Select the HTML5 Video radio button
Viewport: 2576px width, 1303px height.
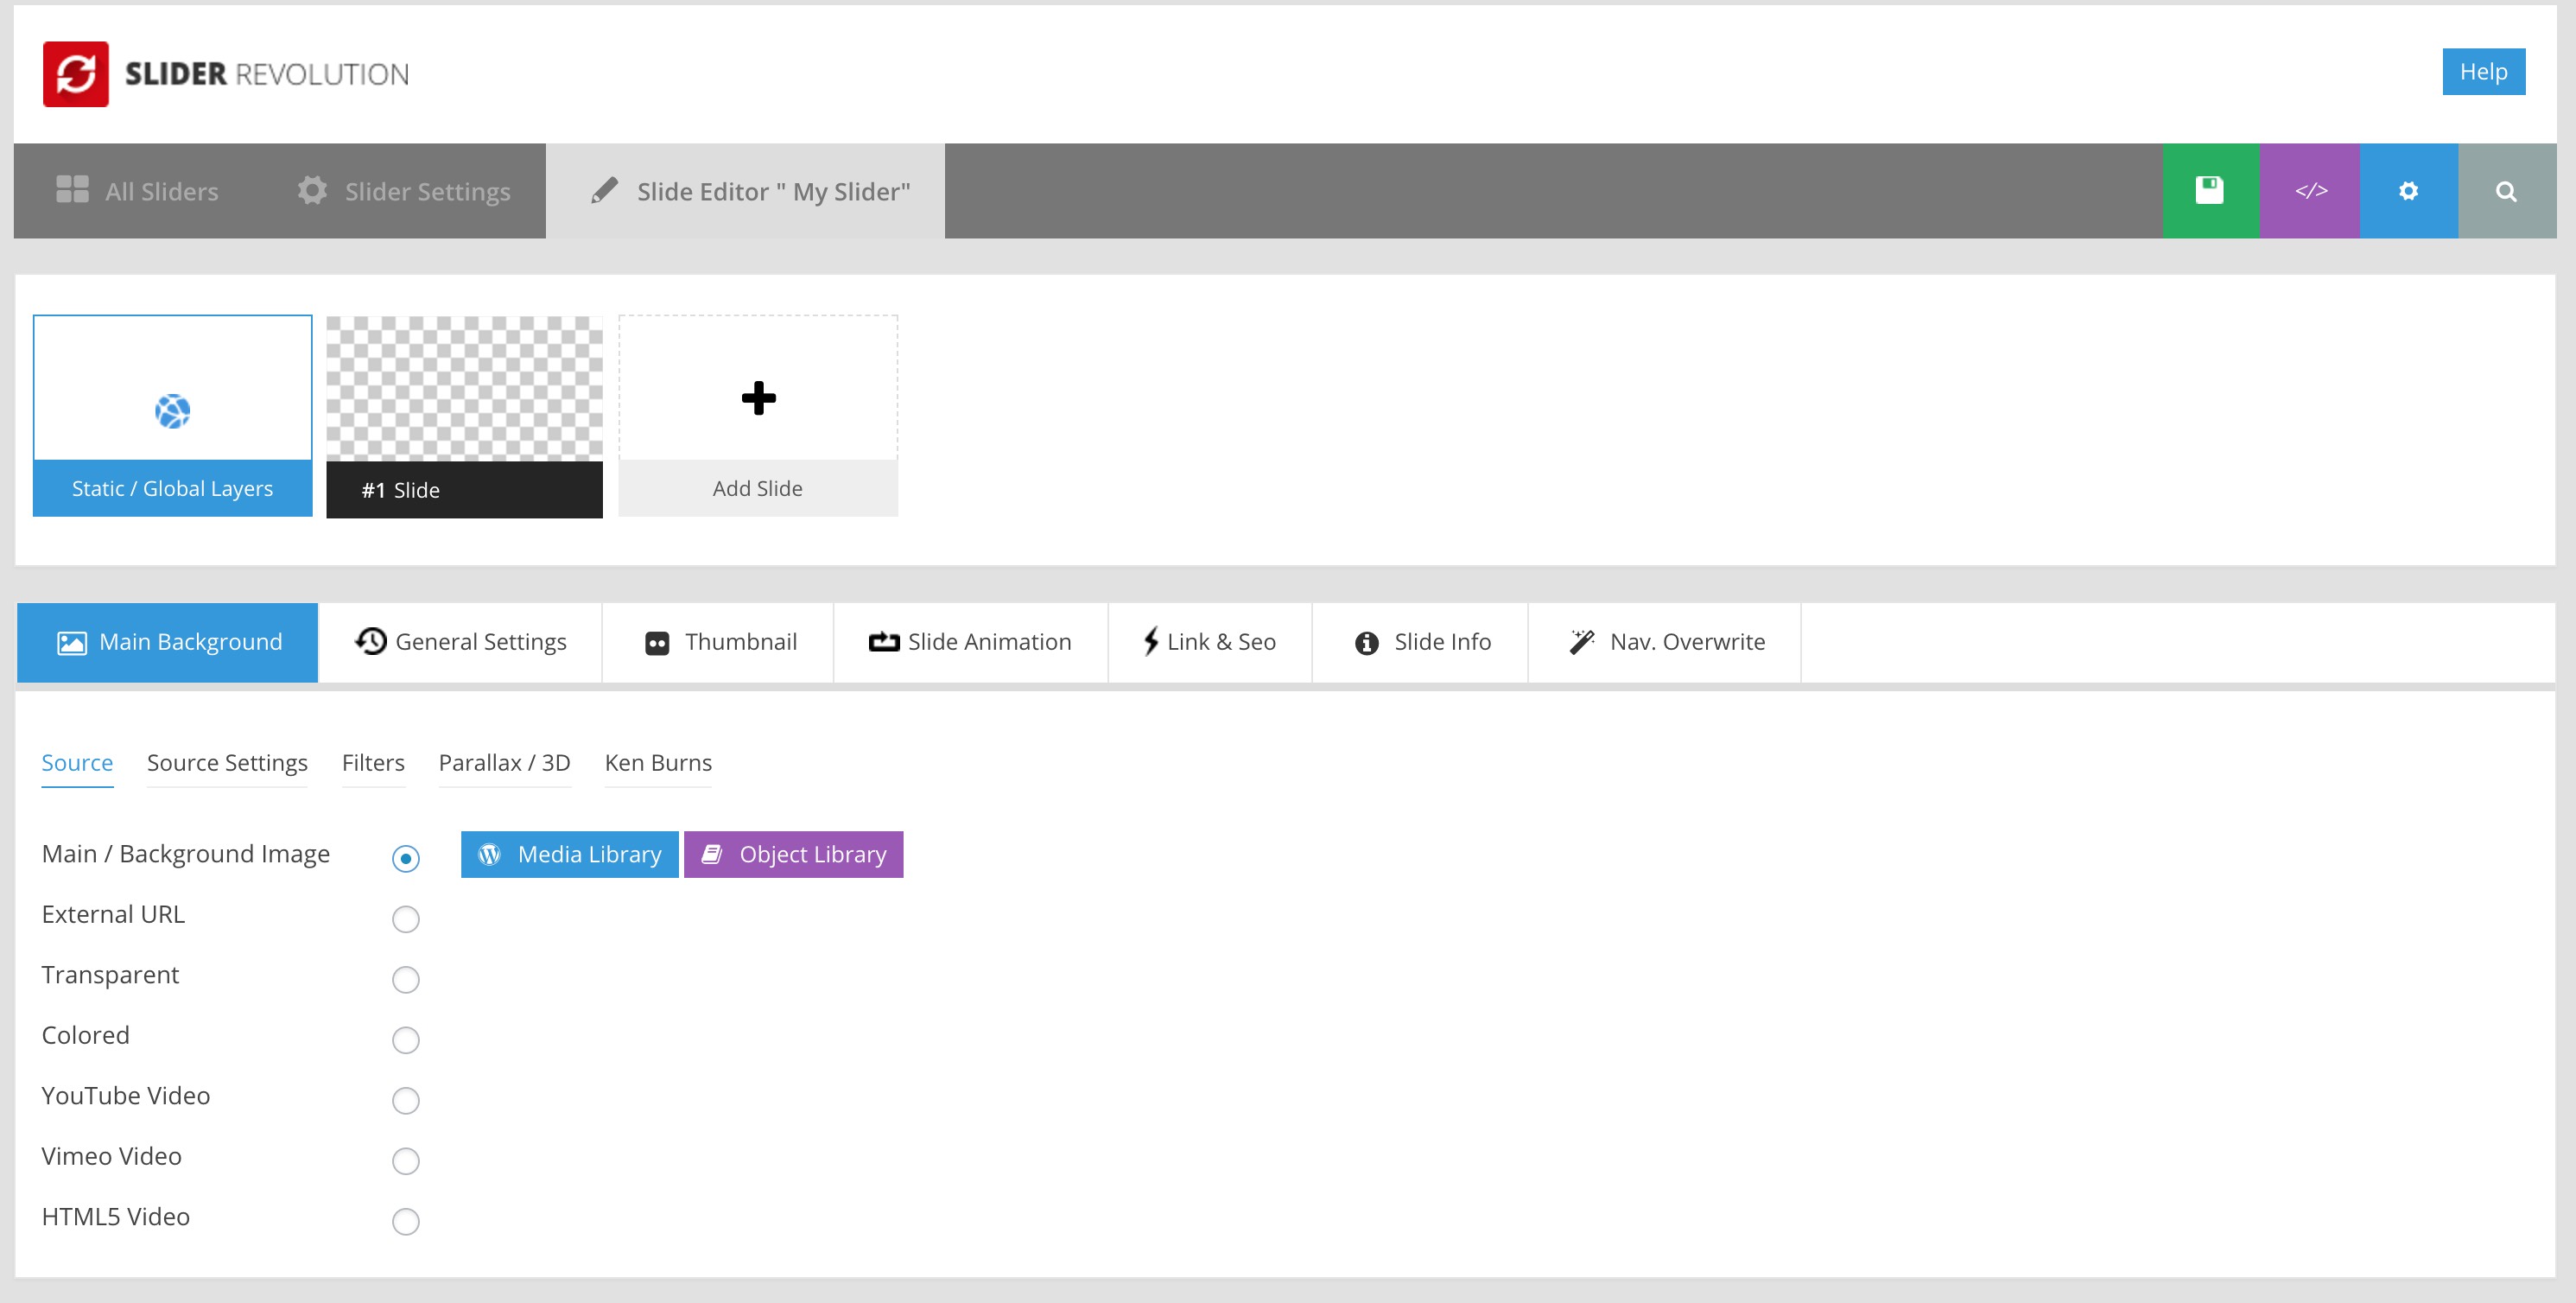(406, 1221)
